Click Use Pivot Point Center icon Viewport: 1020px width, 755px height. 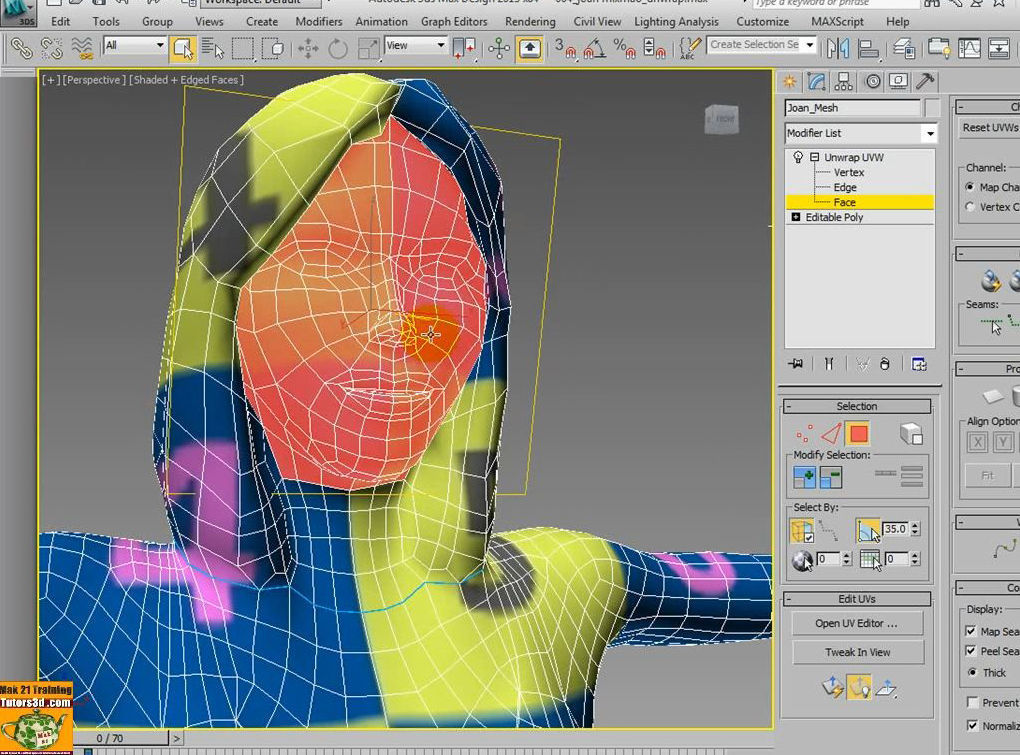pos(464,48)
